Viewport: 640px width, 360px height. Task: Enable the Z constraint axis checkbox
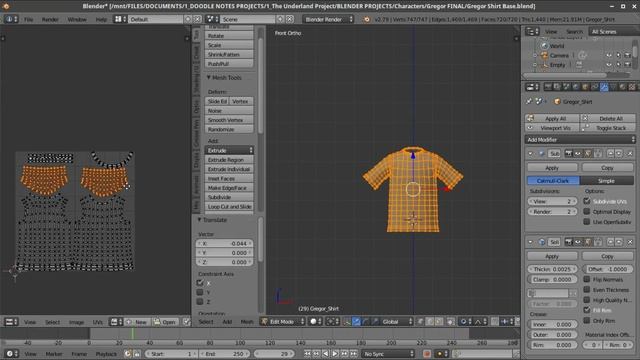coord(200,302)
